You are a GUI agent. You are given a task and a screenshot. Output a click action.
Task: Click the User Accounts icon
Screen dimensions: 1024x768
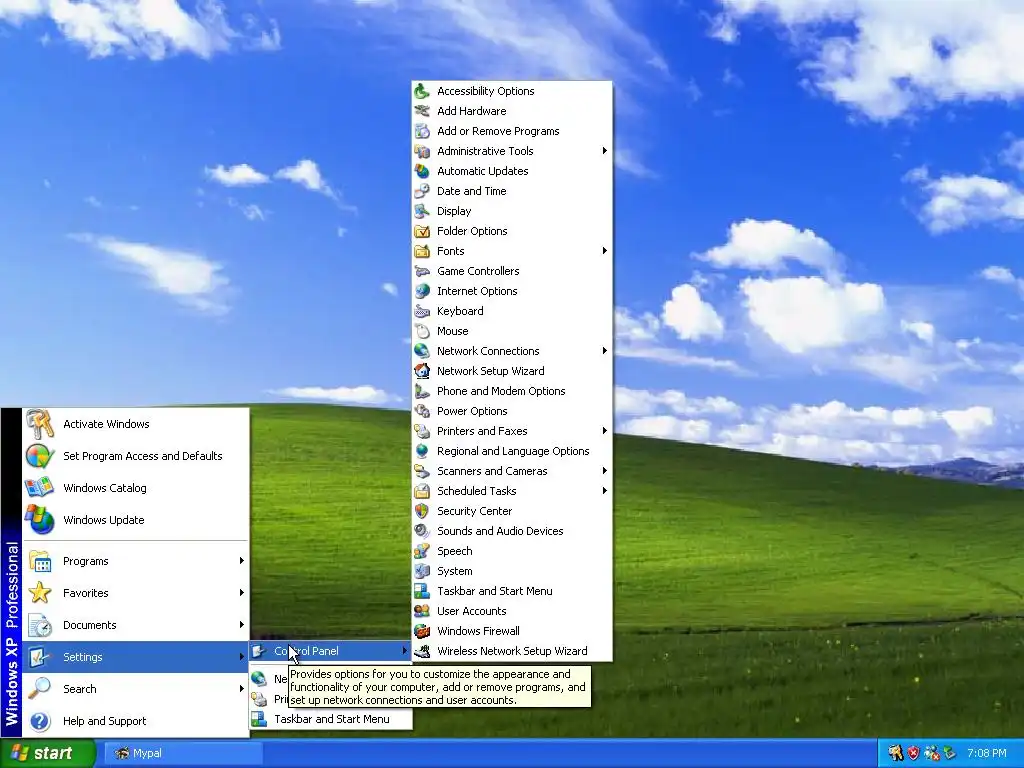[x=422, y=611]
